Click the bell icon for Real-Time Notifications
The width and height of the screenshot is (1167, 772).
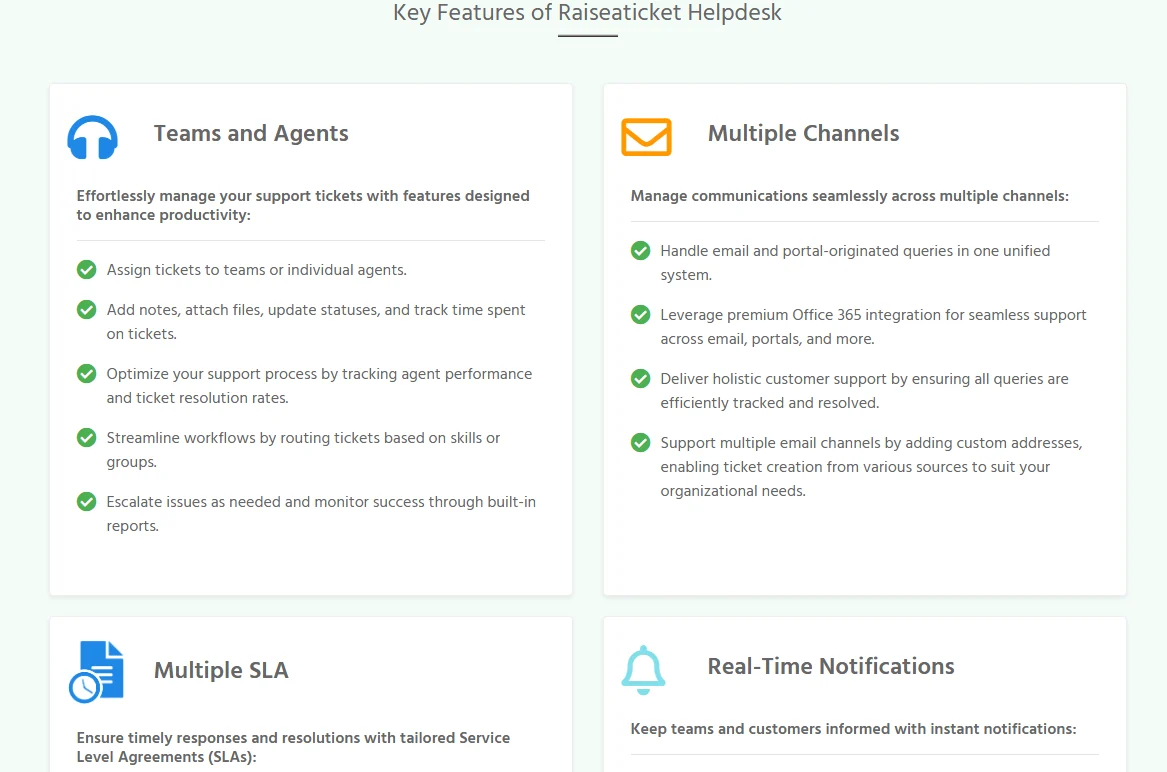click(x=643, y=670)
